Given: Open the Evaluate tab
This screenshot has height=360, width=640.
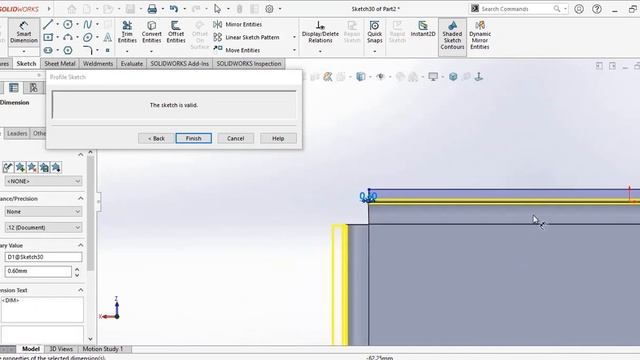Looking at the screenshot, I should click(131, 64).
